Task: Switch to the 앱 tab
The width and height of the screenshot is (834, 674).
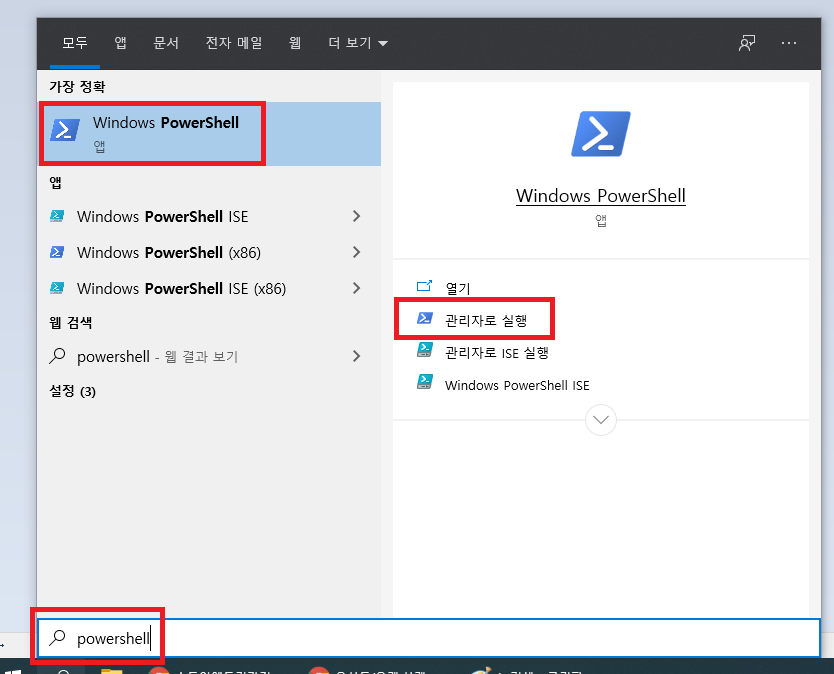Action: [x=121, y=43]
